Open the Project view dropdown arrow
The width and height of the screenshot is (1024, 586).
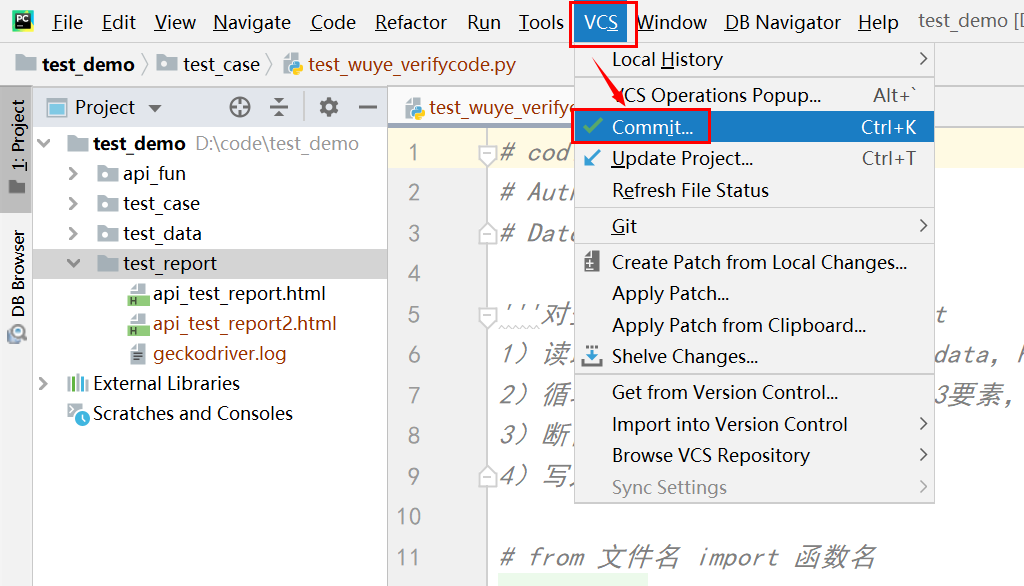click(155, 108)
